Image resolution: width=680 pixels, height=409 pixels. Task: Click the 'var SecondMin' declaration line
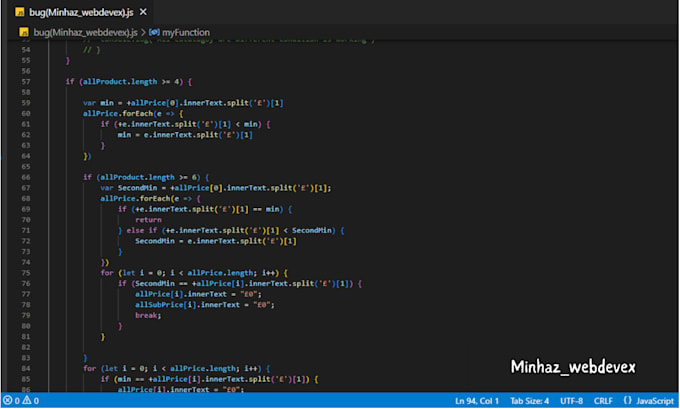[216, 188]
